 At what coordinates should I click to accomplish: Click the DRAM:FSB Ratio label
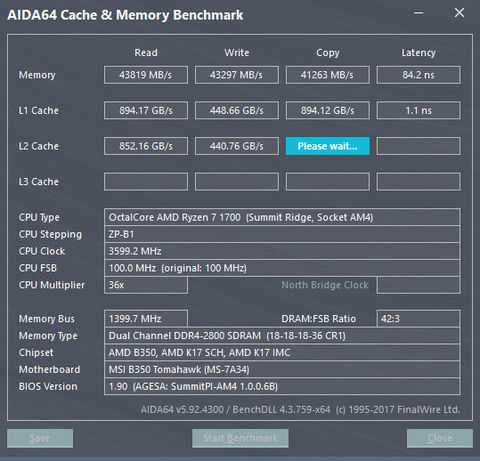point(319,319)
